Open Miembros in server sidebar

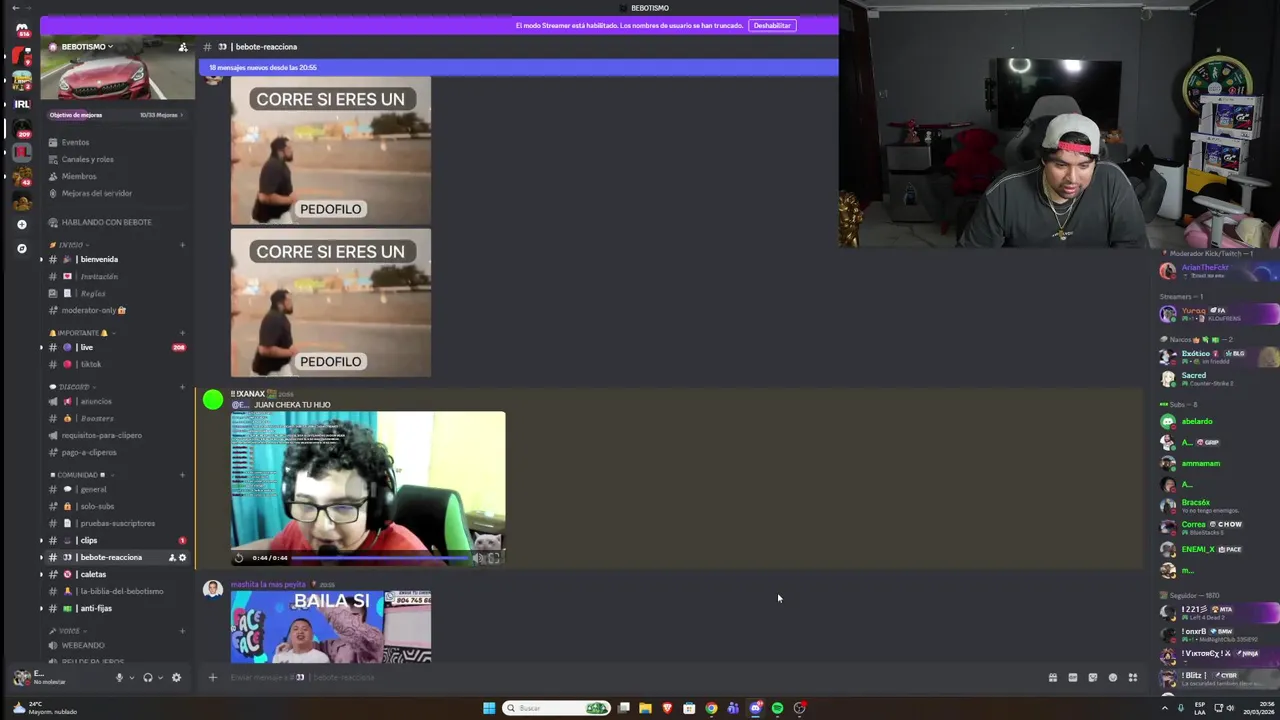117,177
